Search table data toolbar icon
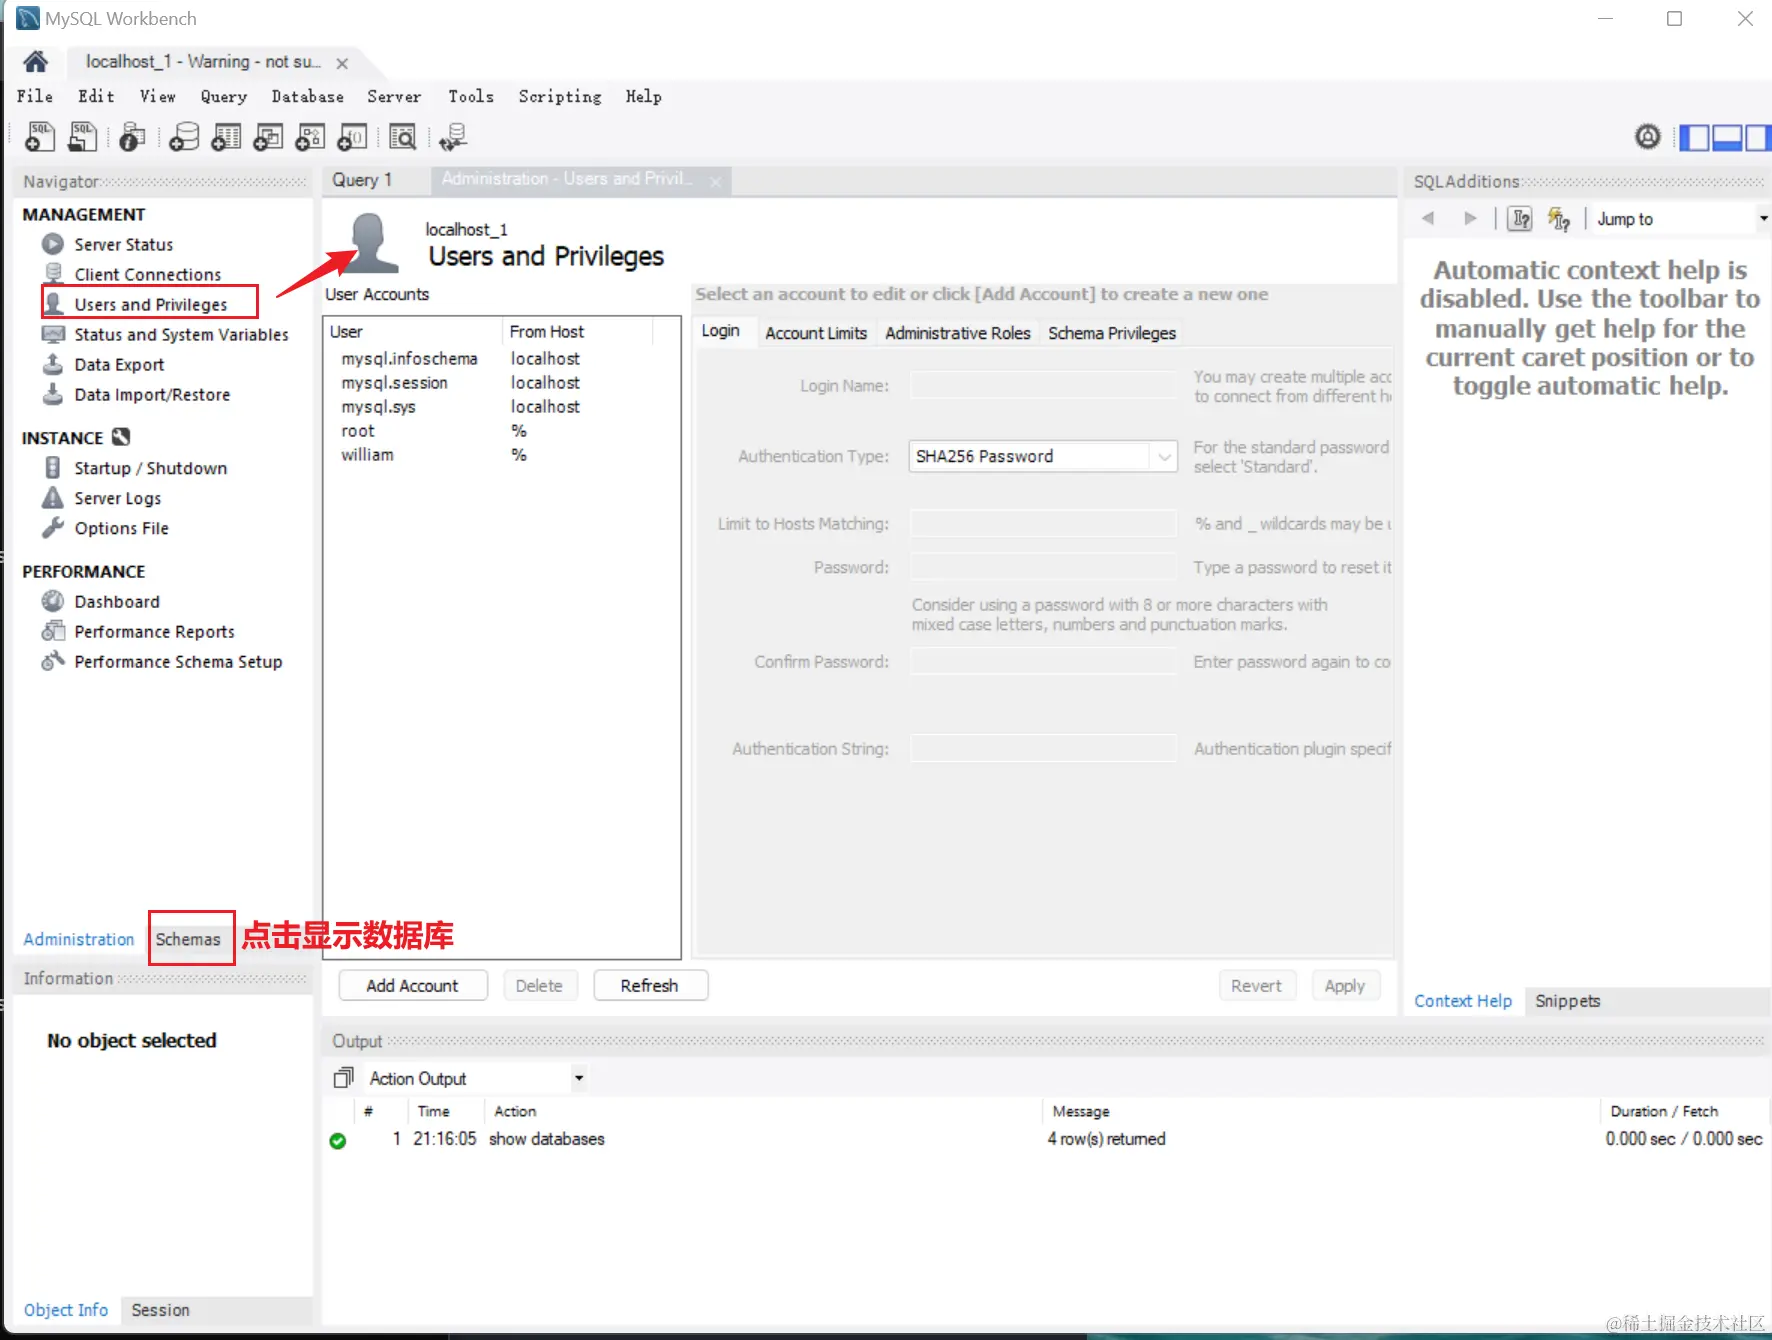 pos(403,136)
